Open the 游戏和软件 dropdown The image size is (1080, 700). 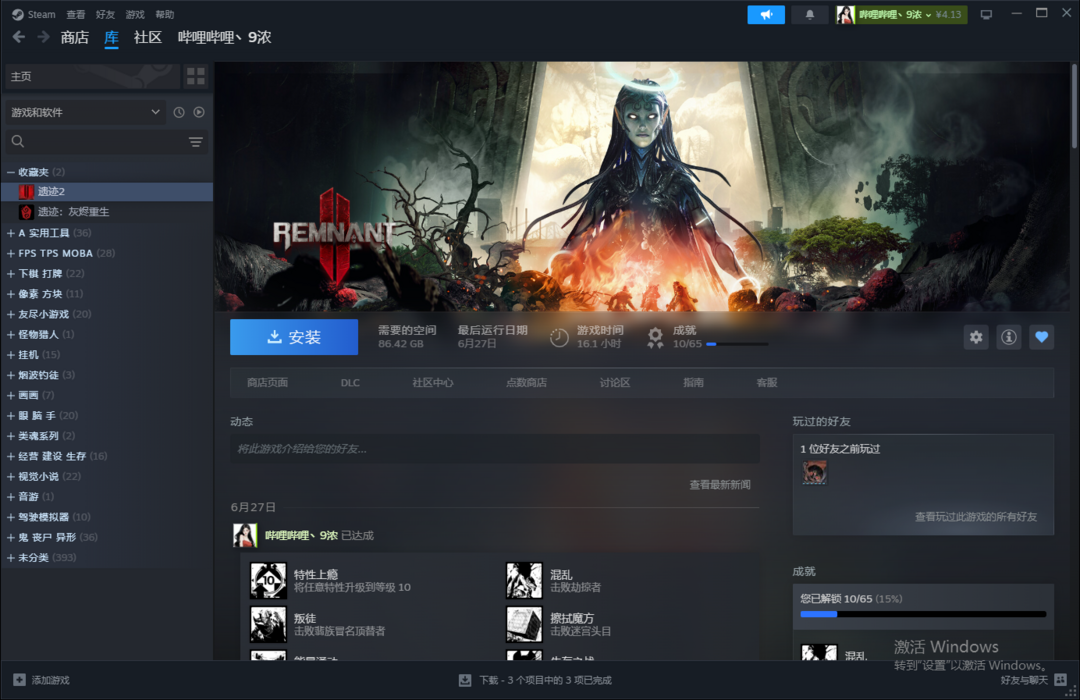pyautogui.click(x=85, y=112)
